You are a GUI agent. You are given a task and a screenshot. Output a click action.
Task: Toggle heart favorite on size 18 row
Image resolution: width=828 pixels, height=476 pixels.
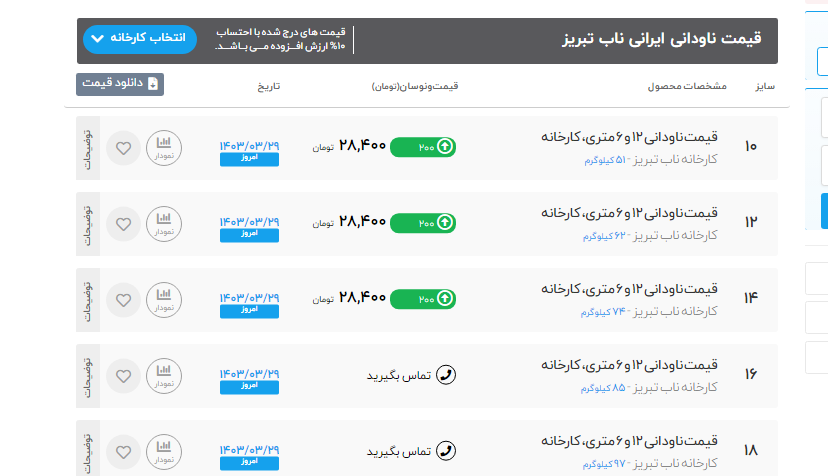pyautogui.click(x=123, y=451)
